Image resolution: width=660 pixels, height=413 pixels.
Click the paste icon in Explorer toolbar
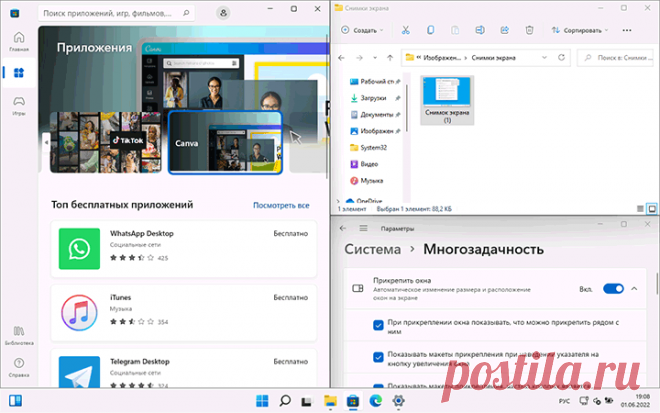pyautogui.click(x=455, y=30)
